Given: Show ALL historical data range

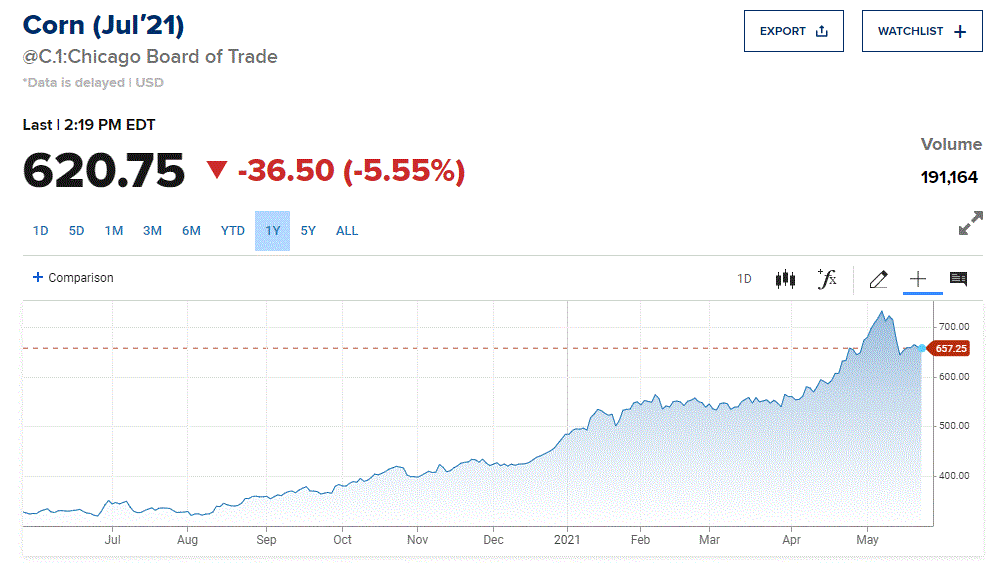Looking at the screenshot, I should (x=347, y=231).
